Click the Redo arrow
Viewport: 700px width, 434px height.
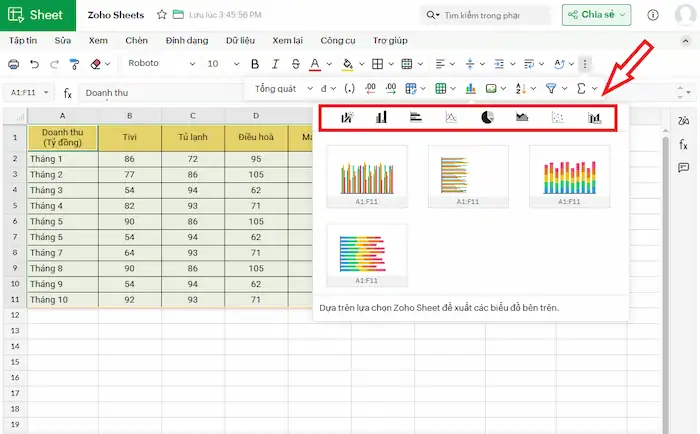(x=54, y=64)
